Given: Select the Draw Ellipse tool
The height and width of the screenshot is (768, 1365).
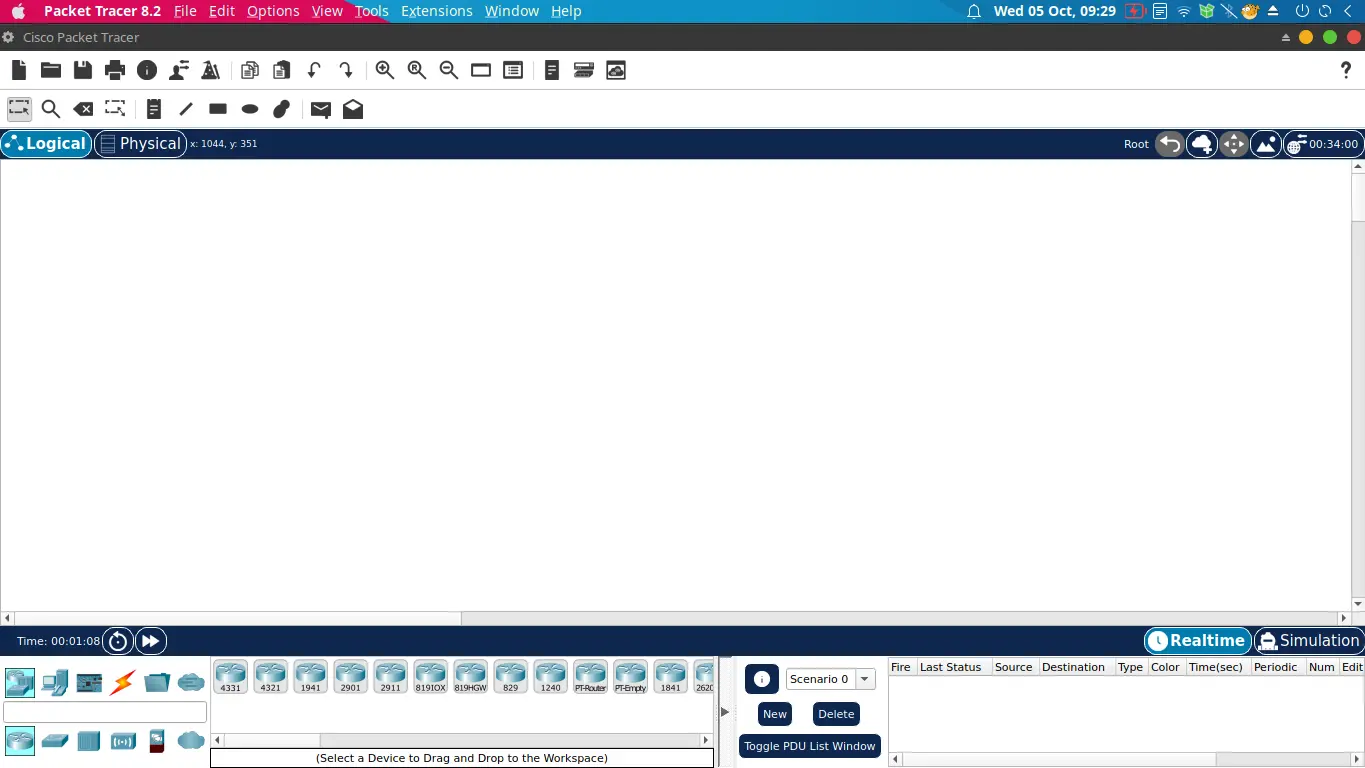Looking at the screenshot, I should (x=250, y=109).
